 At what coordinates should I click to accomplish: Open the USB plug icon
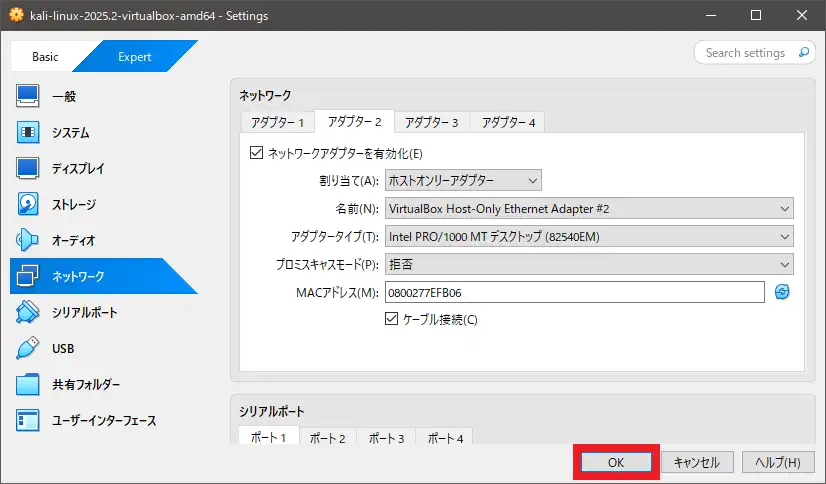[x=27, y=348]
